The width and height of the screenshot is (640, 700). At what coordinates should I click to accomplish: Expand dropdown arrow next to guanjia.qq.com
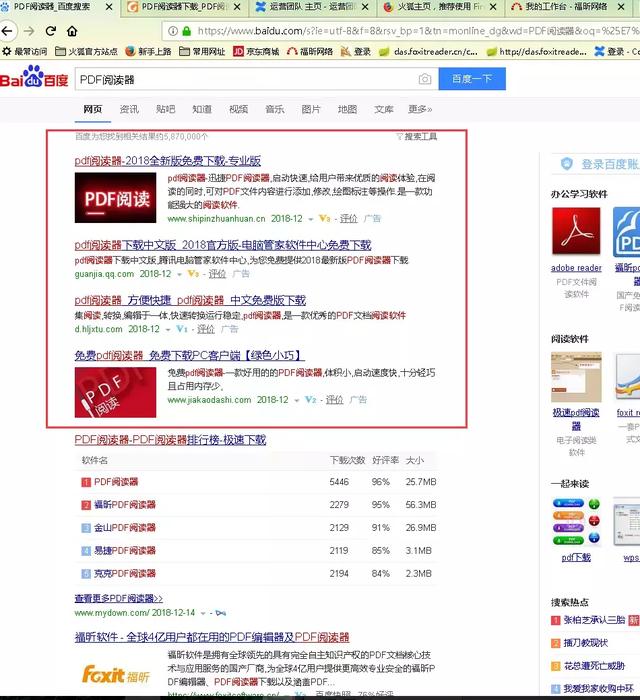coord(179,275)
